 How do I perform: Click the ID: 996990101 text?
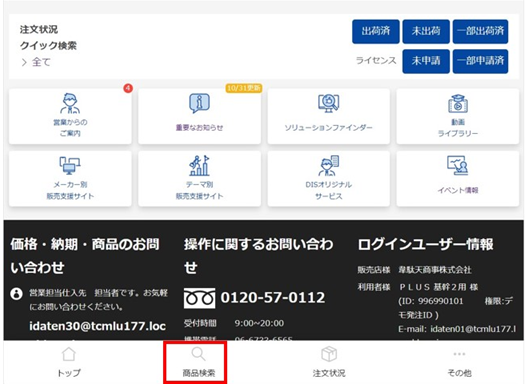(430, 301)
